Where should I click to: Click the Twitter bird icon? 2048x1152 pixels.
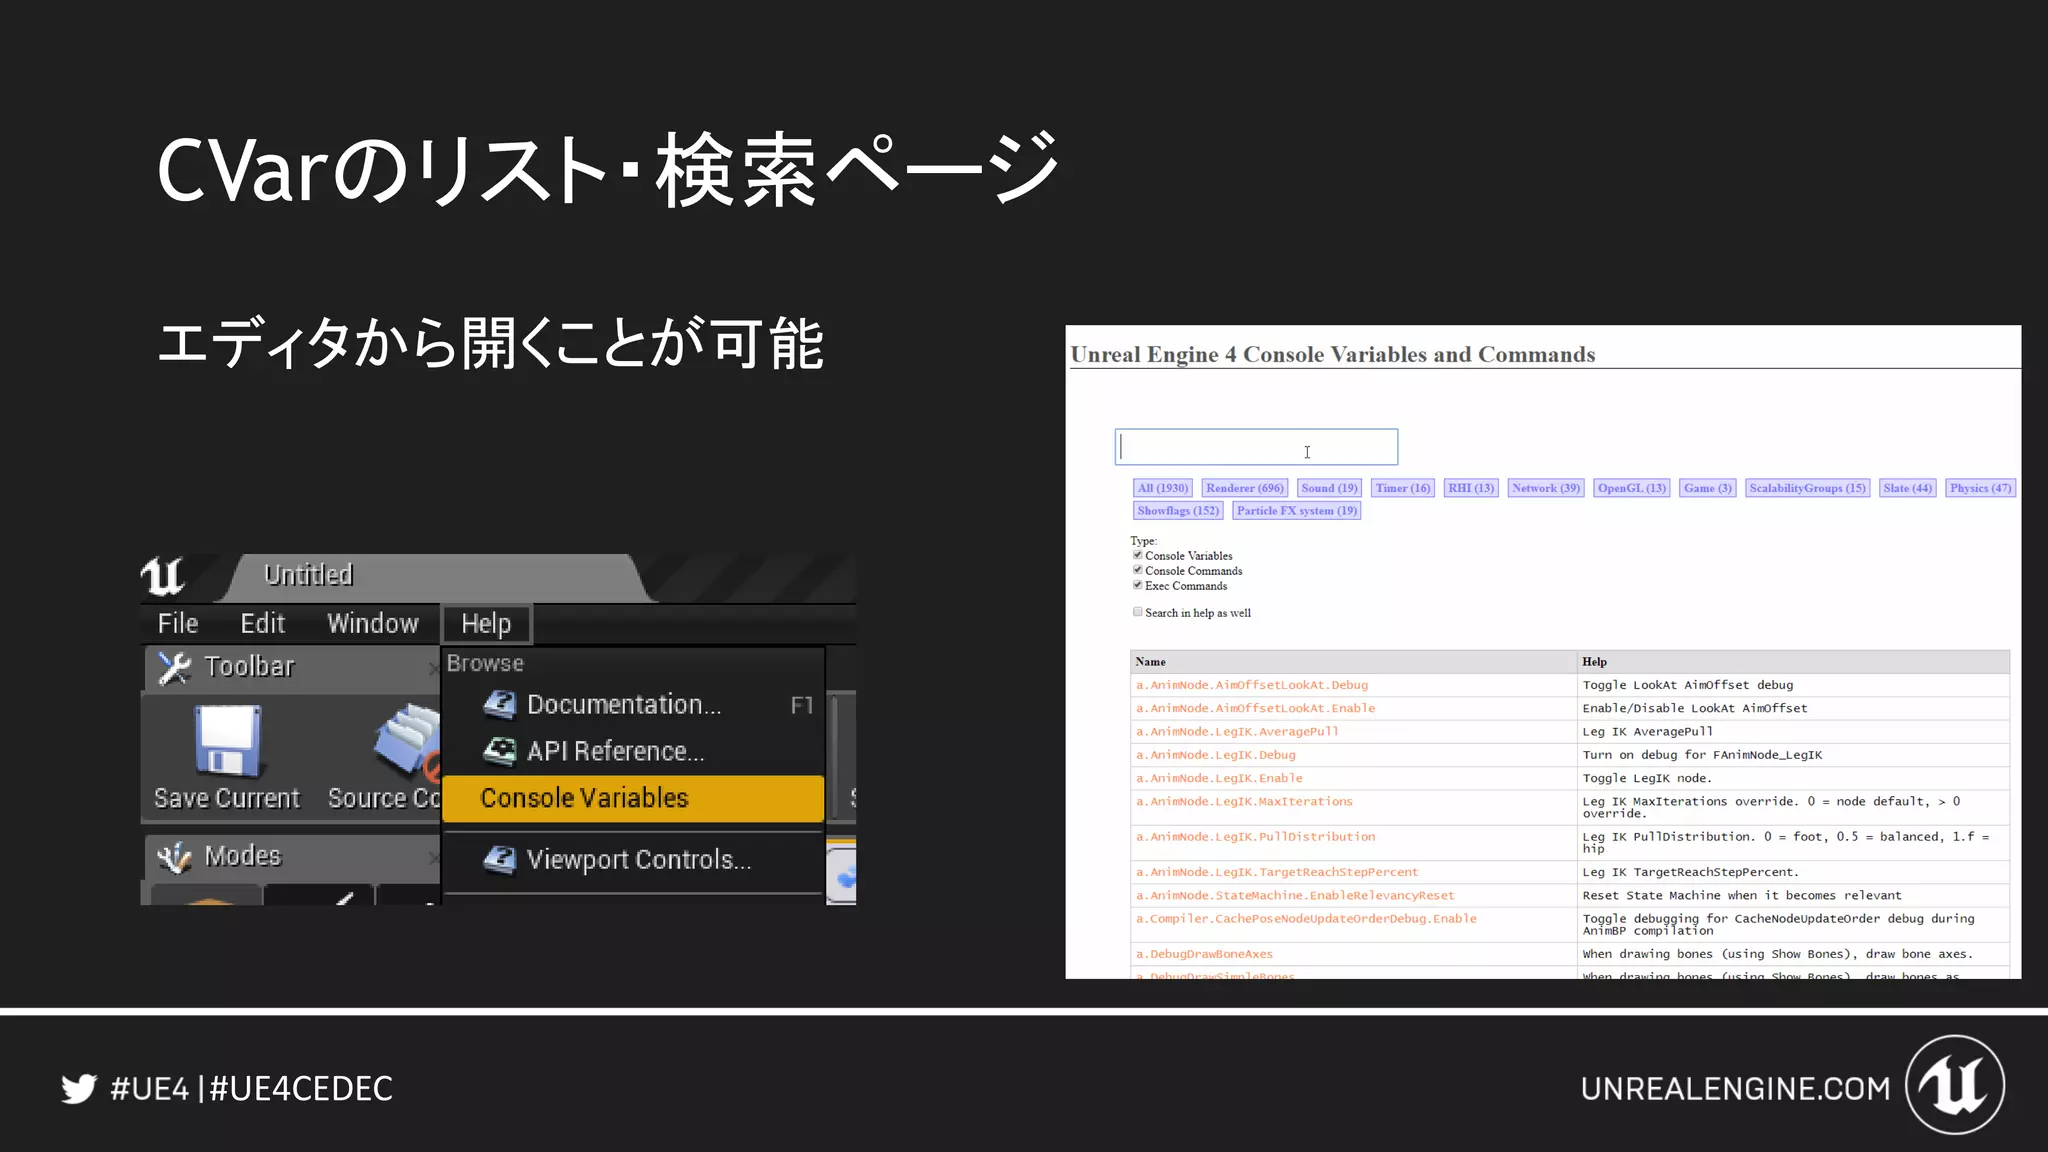[x=79, y=1088]
